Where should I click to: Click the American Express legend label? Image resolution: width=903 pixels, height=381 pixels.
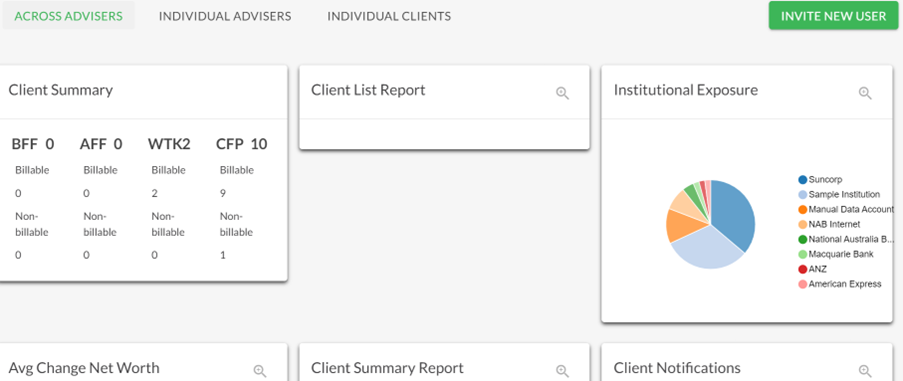pos(845,284)
